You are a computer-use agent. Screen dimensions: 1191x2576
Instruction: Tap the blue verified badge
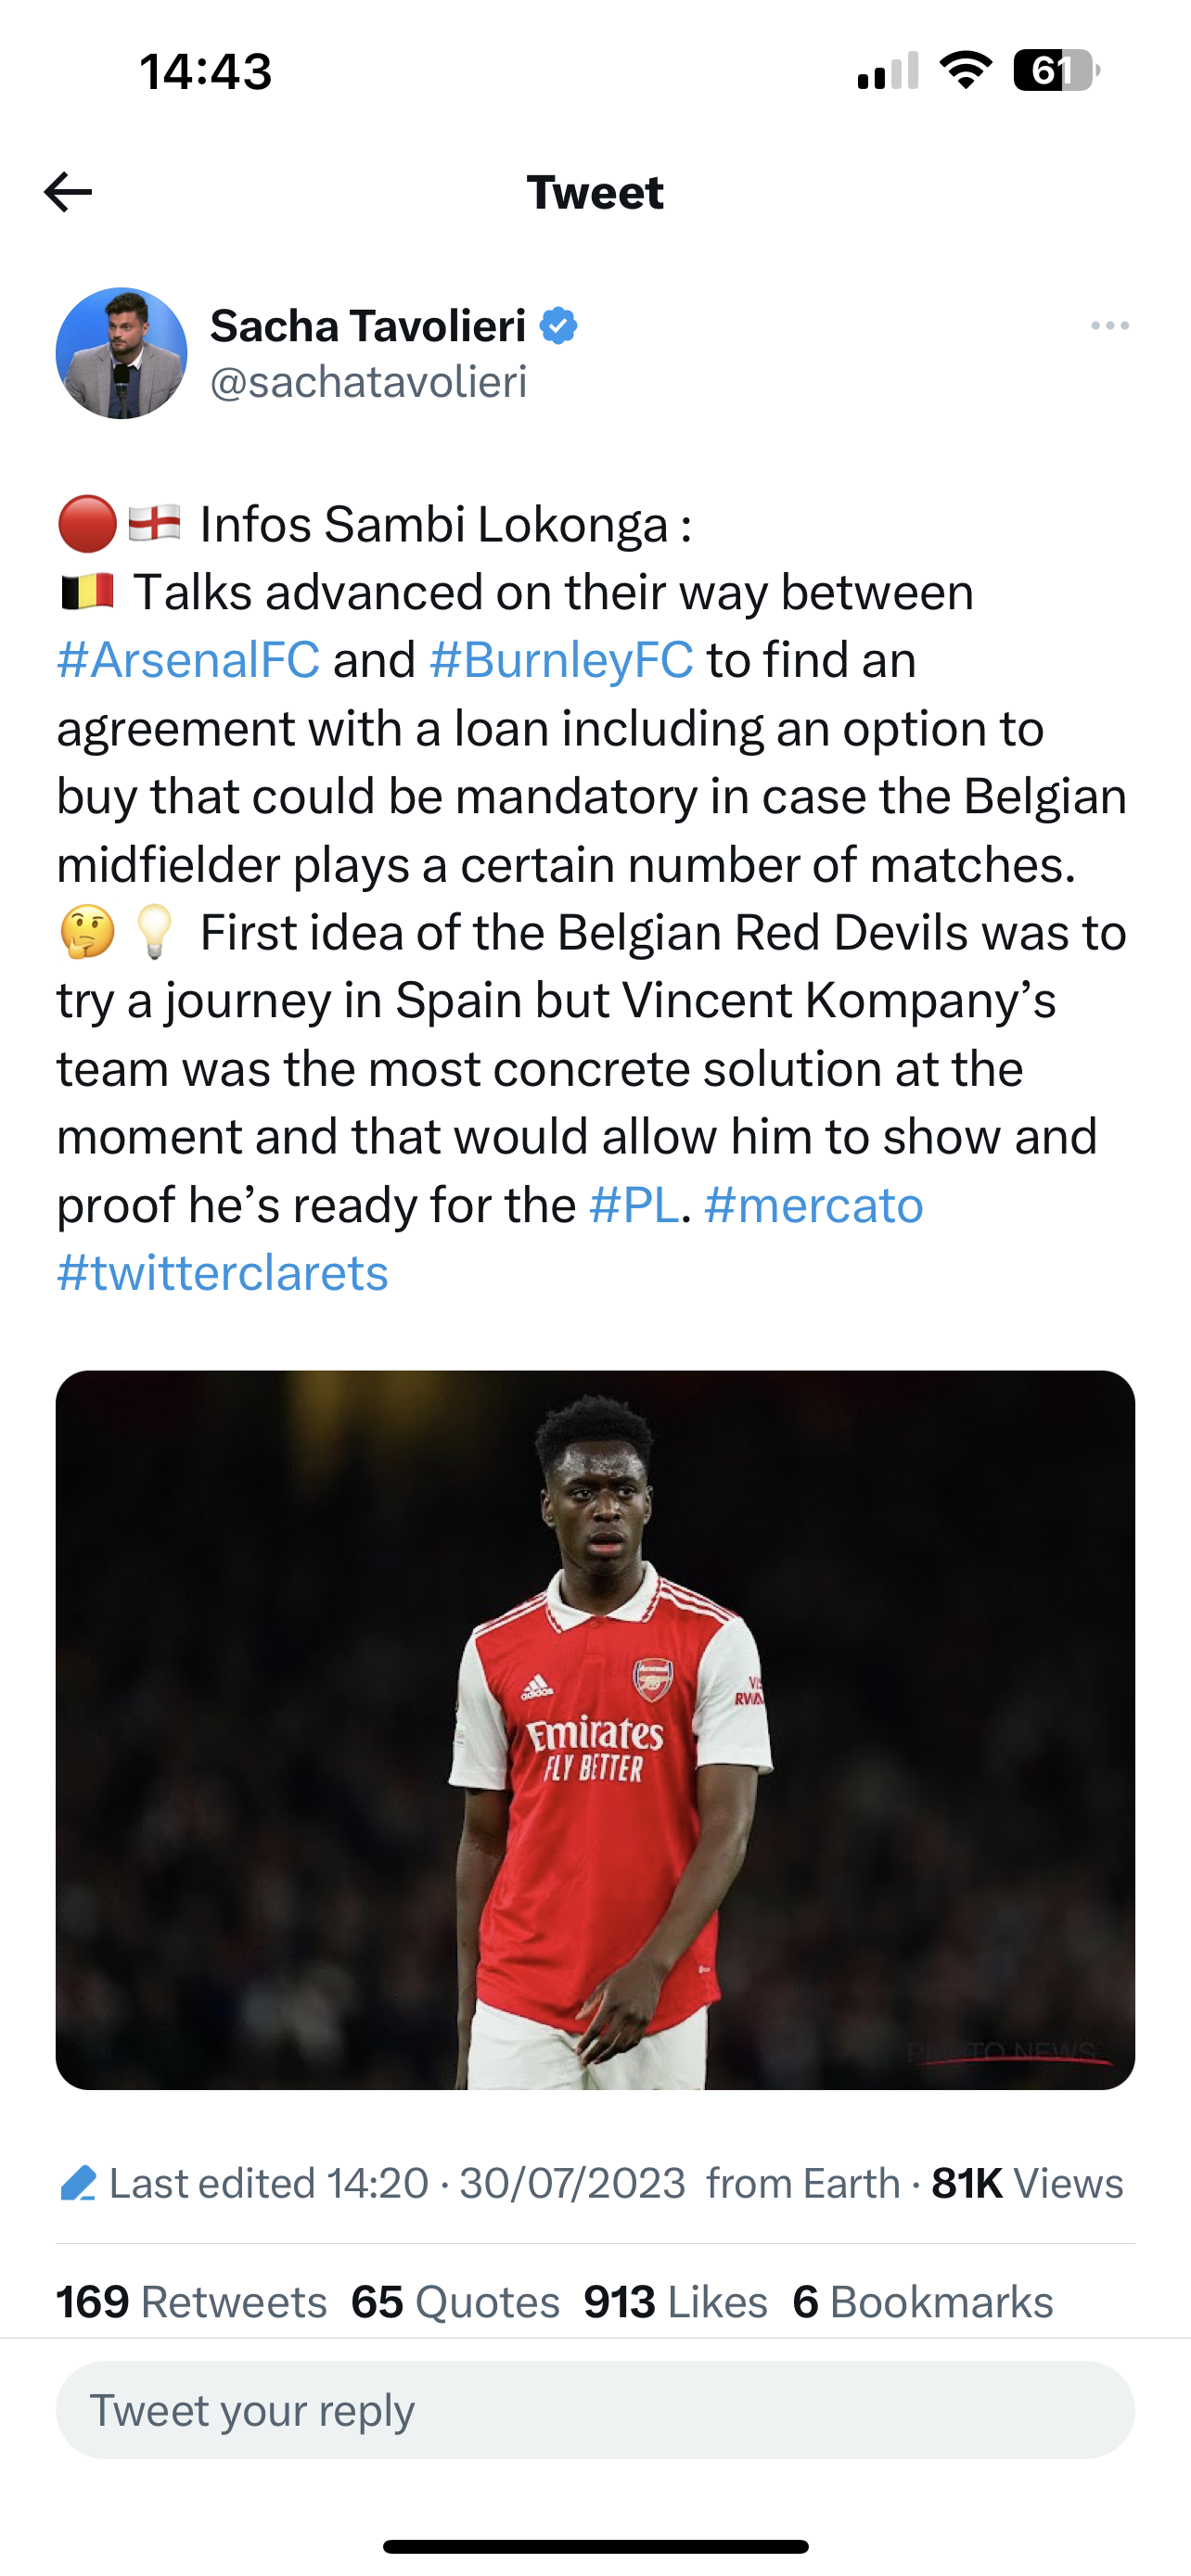(x=558, y=327)
